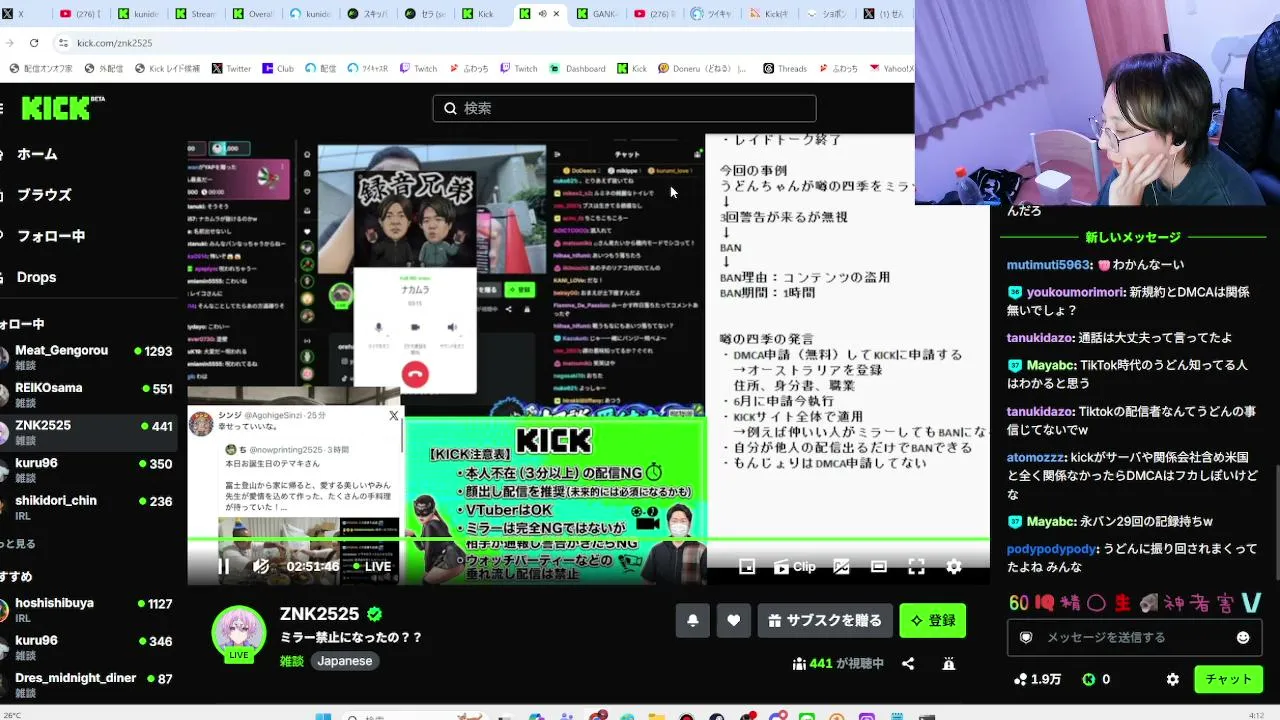The image size is (1280, 720).
Task: Jump to LIVE in the video player
Action: [371, 567]
